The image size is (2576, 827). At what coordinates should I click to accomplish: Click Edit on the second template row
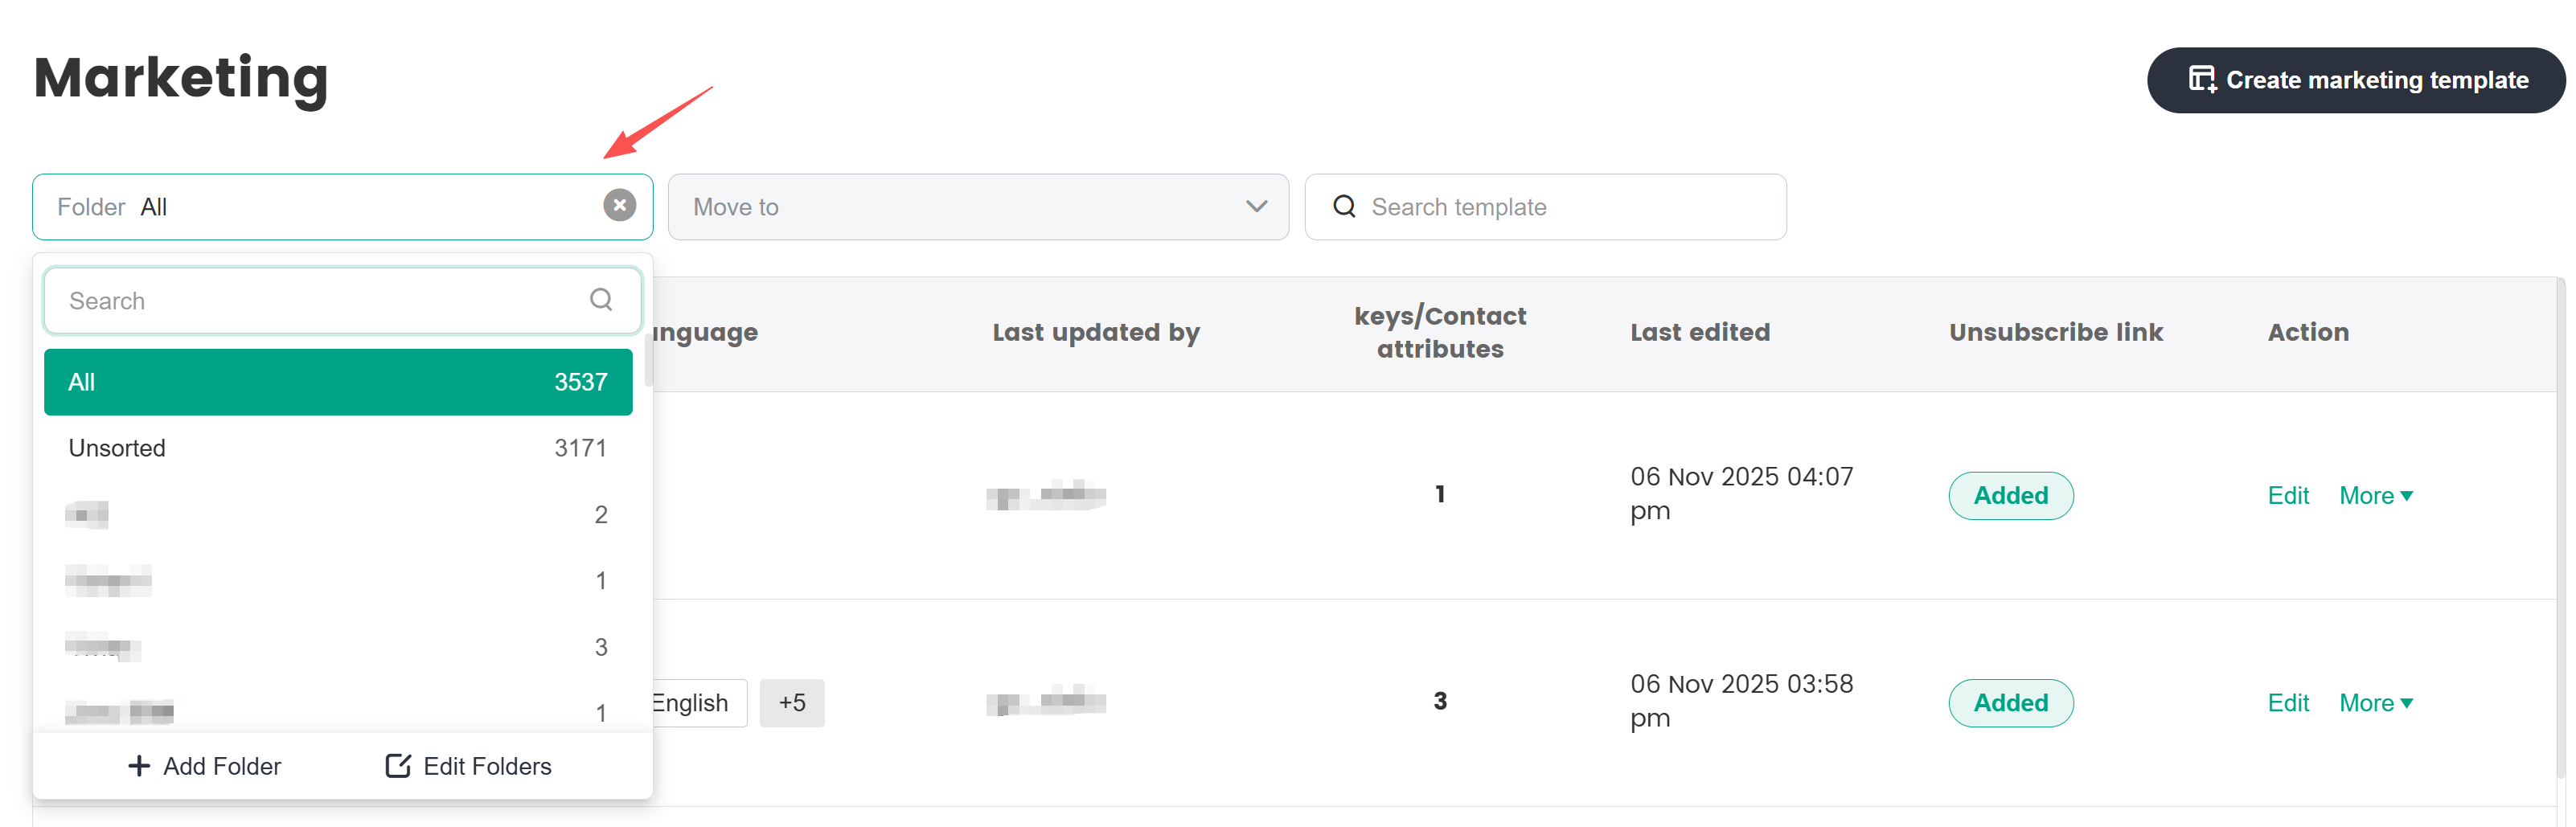pyautogui.click(x=2287, y=703)
